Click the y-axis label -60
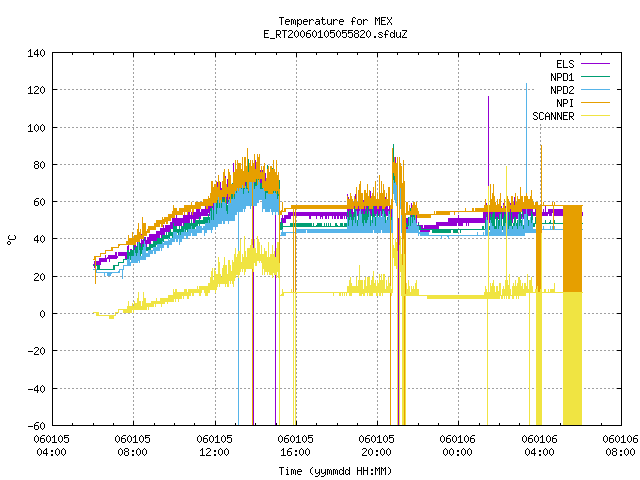Image resolution: width=640 pixels, height=480 pixels. point(36,426)
